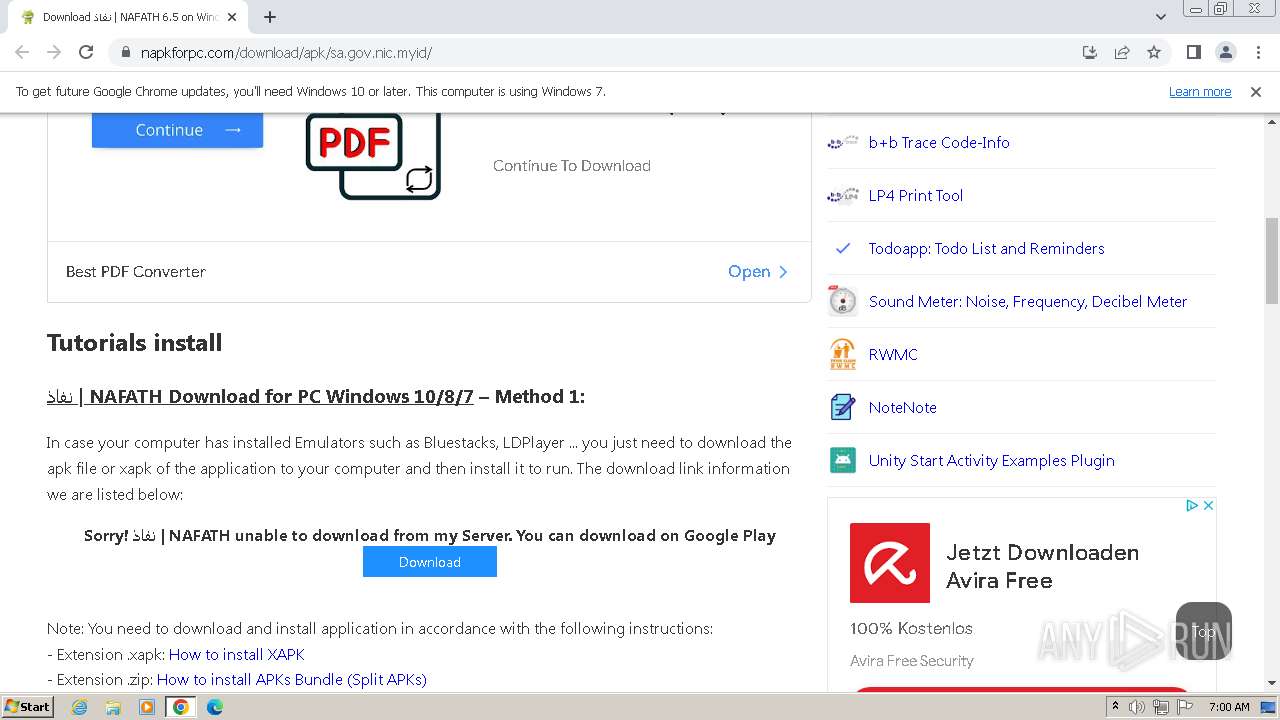Open Sound Meter: Noise, Frequency, Decibel Meter
Screen dimensions: 1280x720
tap(1028, 301)
